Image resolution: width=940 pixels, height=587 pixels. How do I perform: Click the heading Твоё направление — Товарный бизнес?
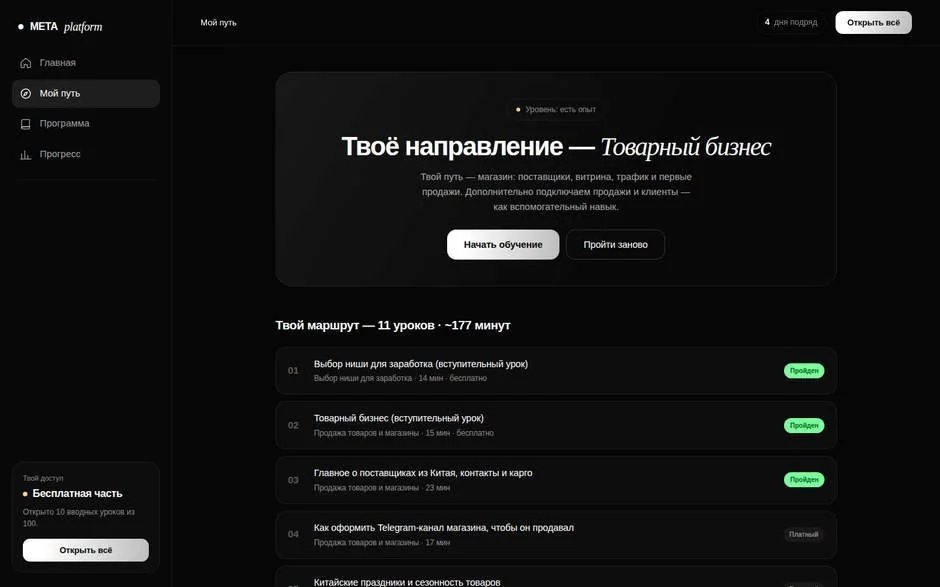[x=556, y=147]
